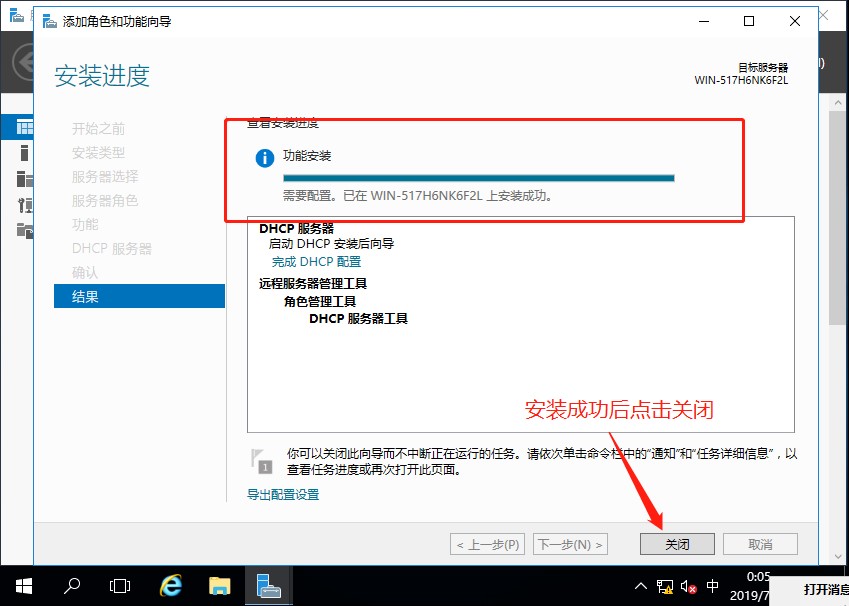Click Server Manager DHCP role icon

pyautogui.click(x=25, y=205)
